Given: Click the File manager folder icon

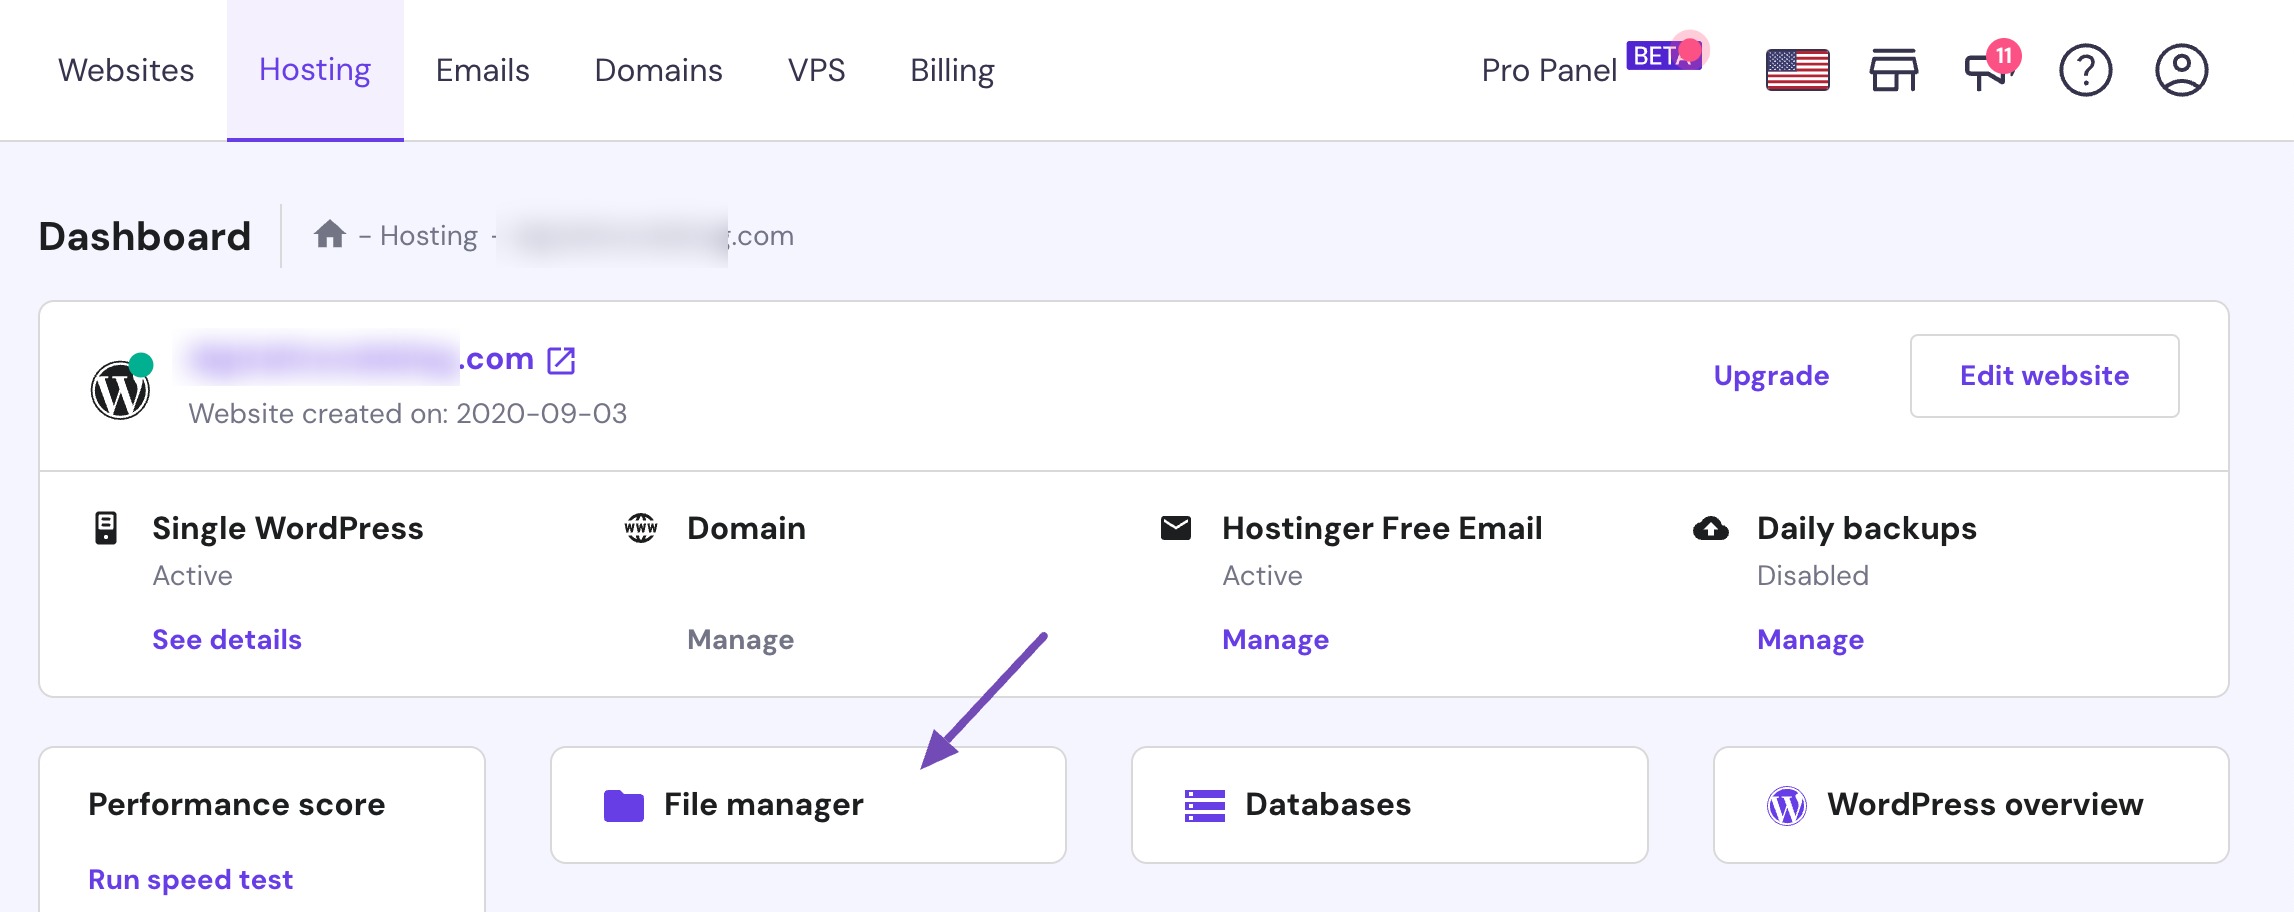Looking at the screenshot, I should click(x=624, y=806).
